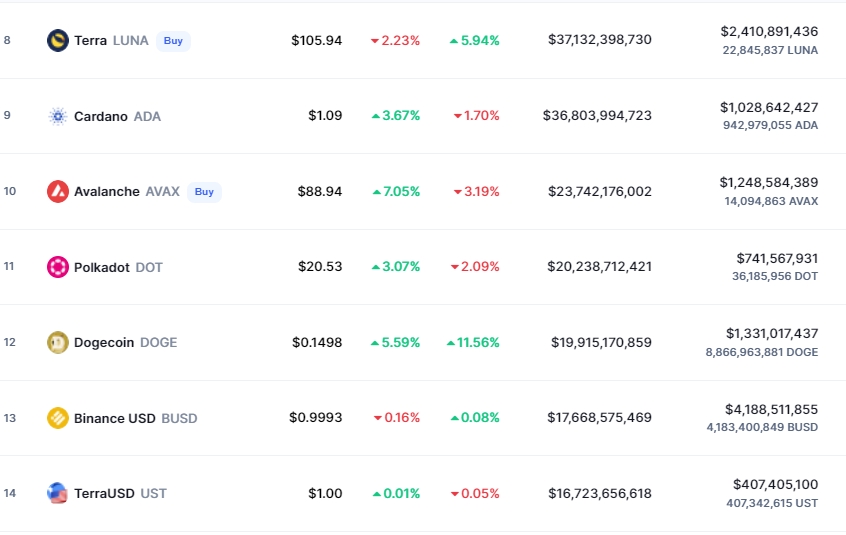846x535 pixels.
Task: Click the Dogecoin coin logo
Action: coord(58,342)
